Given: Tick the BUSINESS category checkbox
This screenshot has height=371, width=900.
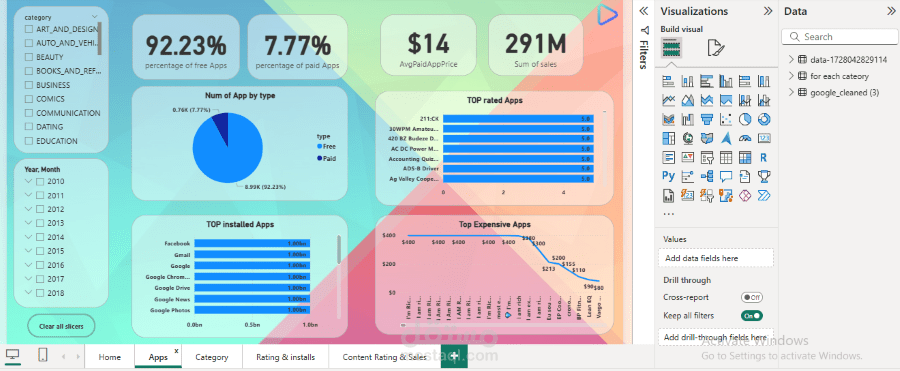Looking at the screenshot, I should [28, 85].
